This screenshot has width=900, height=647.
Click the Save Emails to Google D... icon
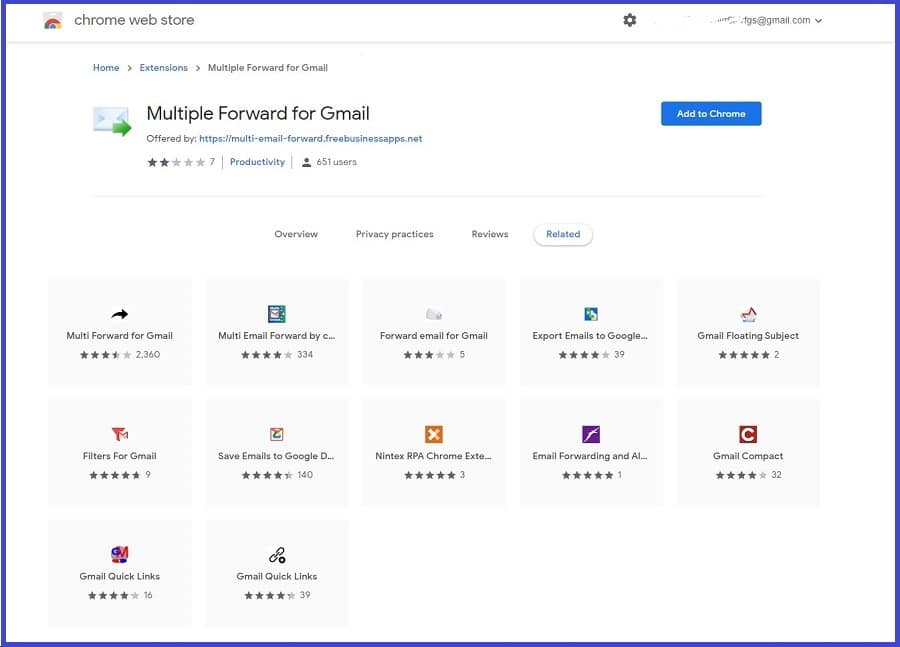coord(277,434)
